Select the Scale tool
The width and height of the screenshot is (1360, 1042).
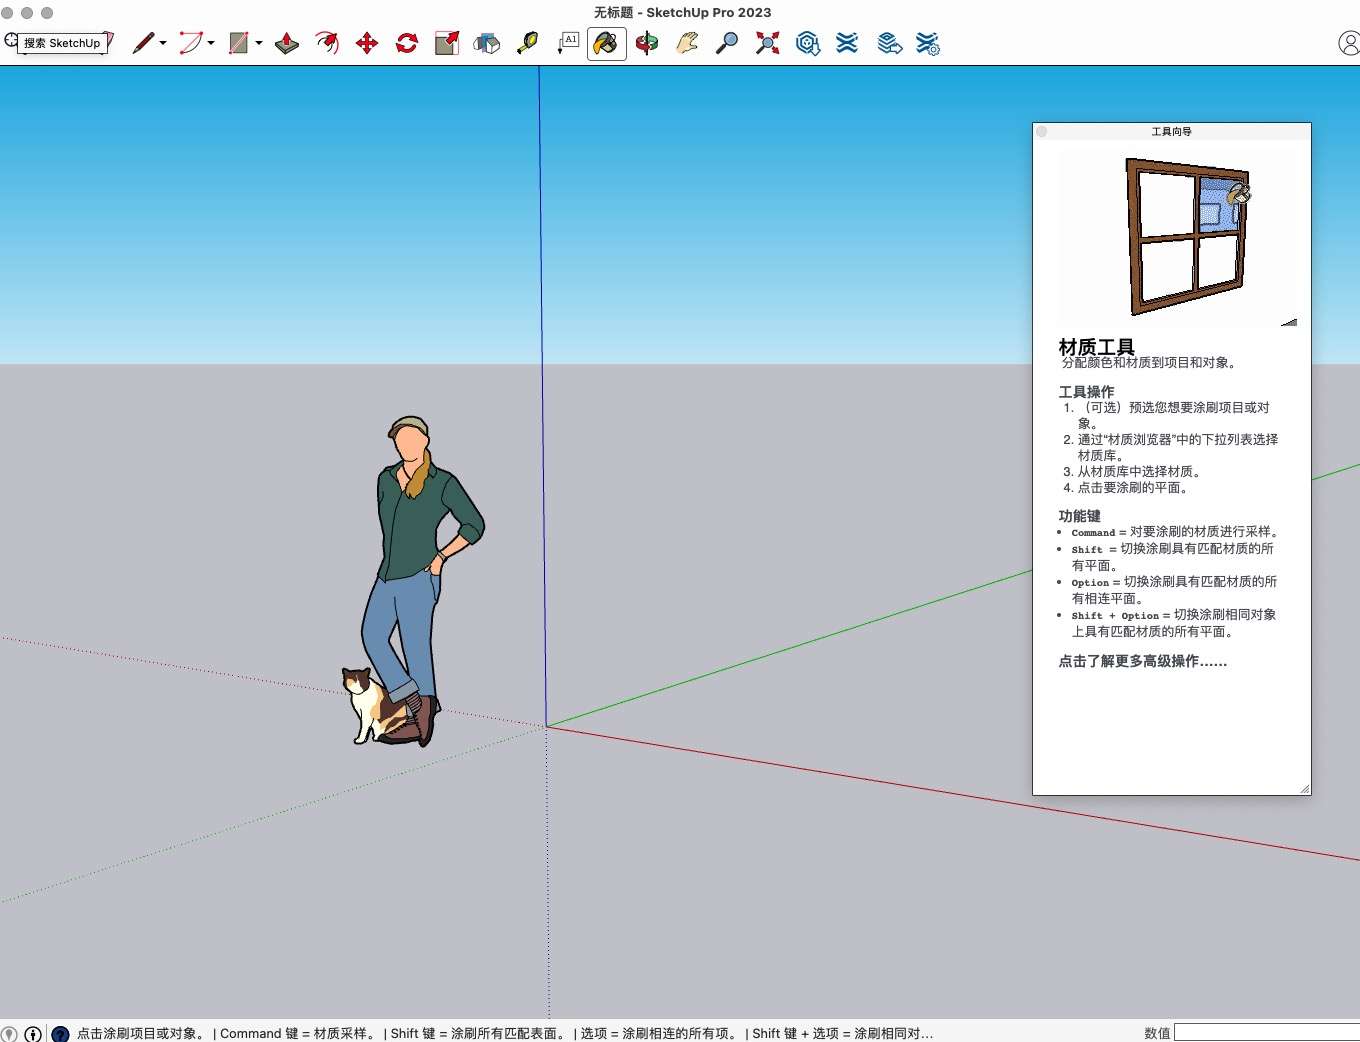[x=447, y=43]
